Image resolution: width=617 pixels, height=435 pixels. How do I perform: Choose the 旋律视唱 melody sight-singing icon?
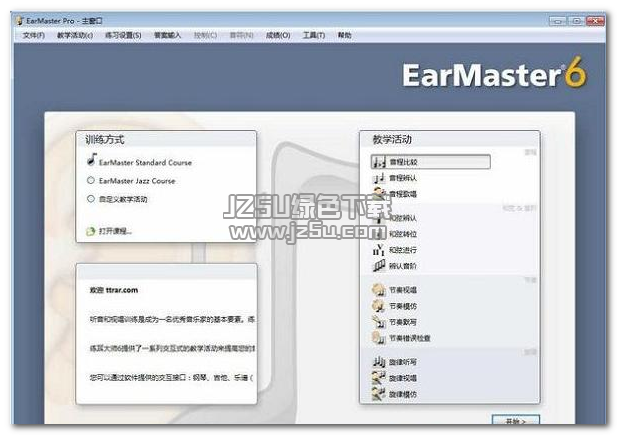pyautogui.click(x=379, y=378)
